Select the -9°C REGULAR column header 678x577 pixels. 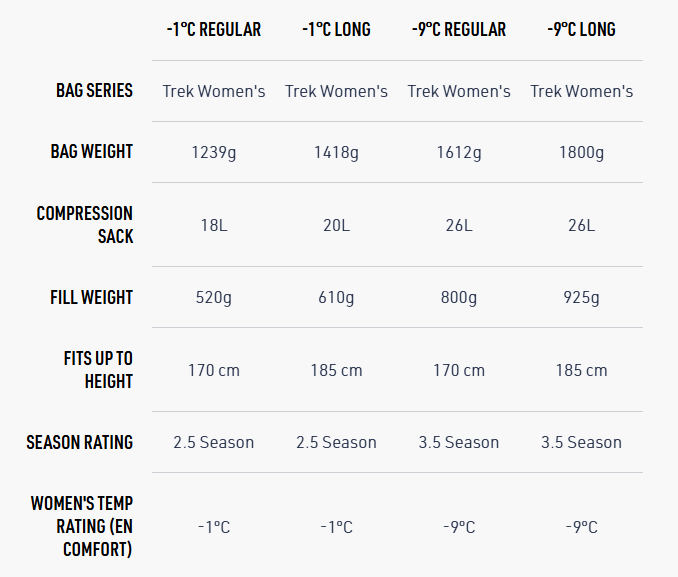point(459,30)
